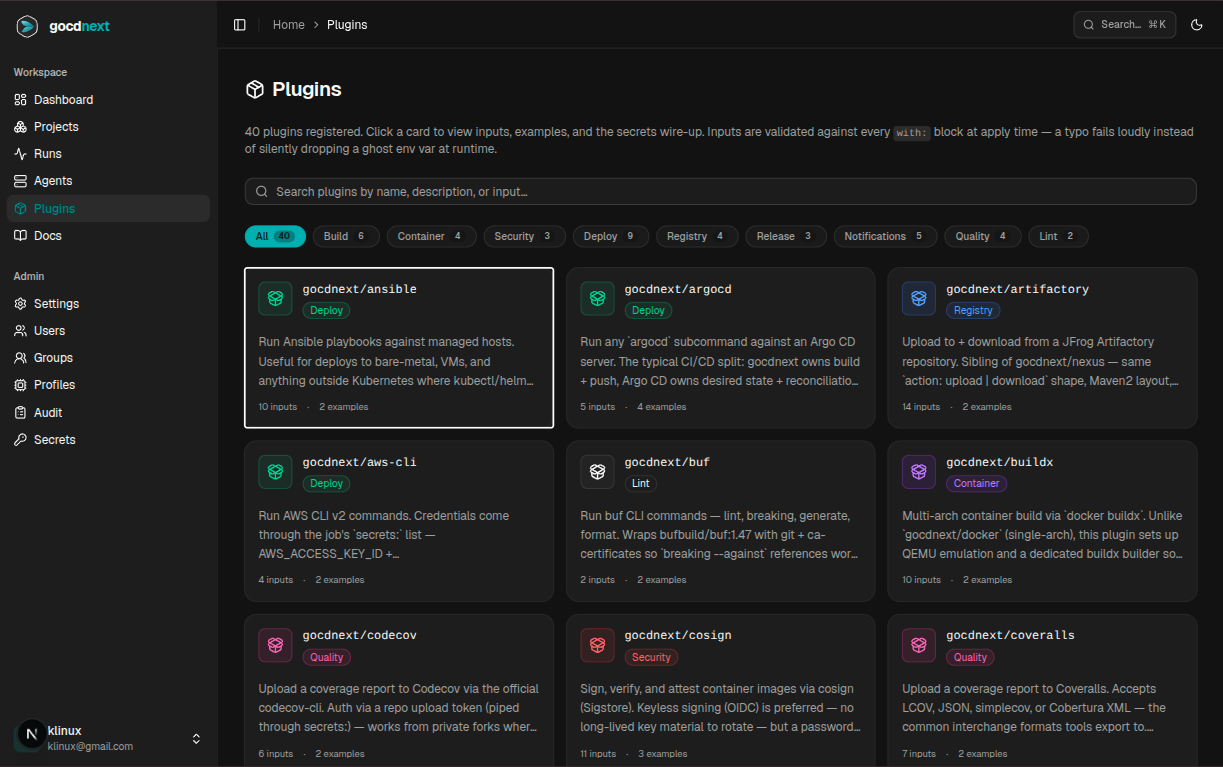Click the gocdnext/cosign plugin icon
This screenshot has width=1223, height=767.
(597, 645)
